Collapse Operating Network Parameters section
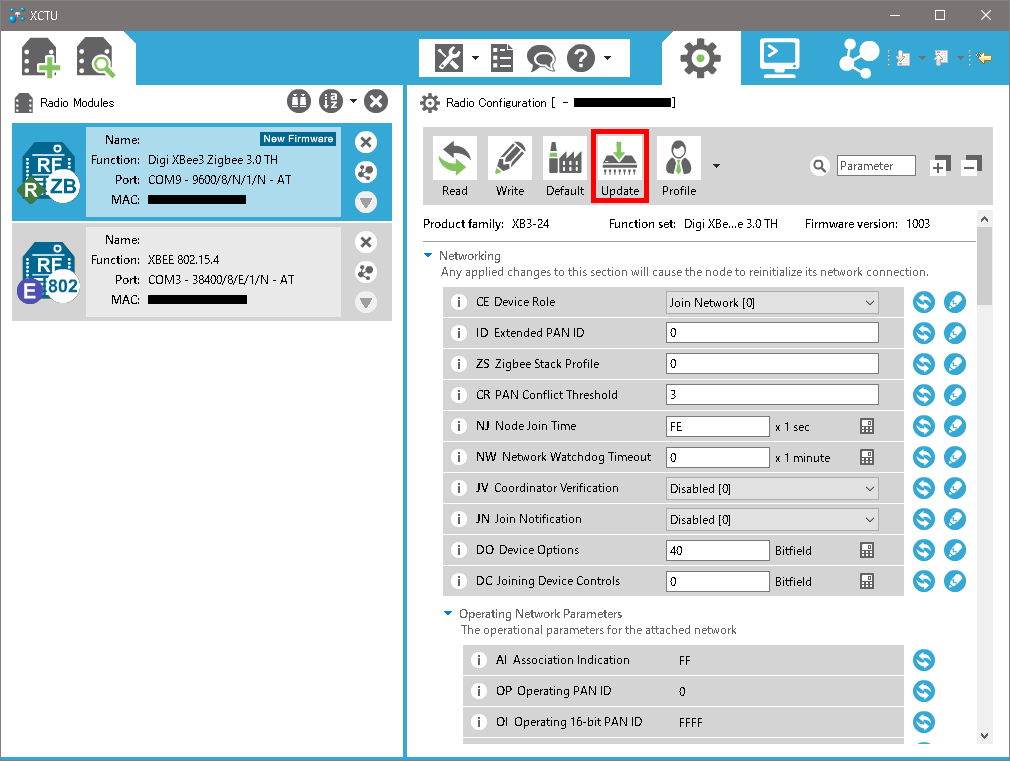The image size is (1010, 761). [448, 613]
